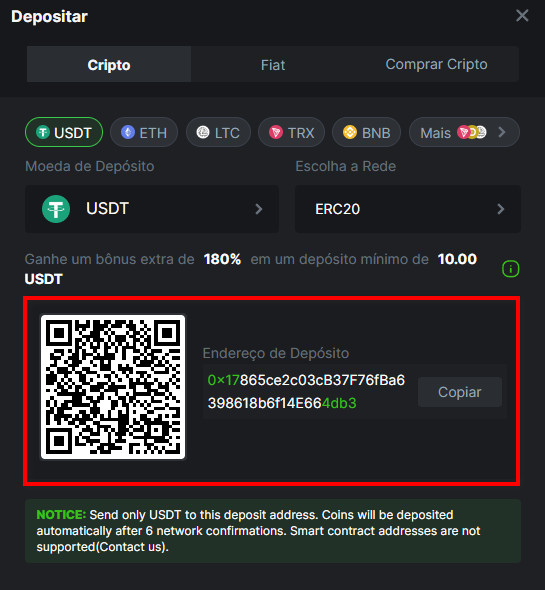545x590 pixels.
Task: Copy the deposit address with Copiar
Action: (460, 392)
